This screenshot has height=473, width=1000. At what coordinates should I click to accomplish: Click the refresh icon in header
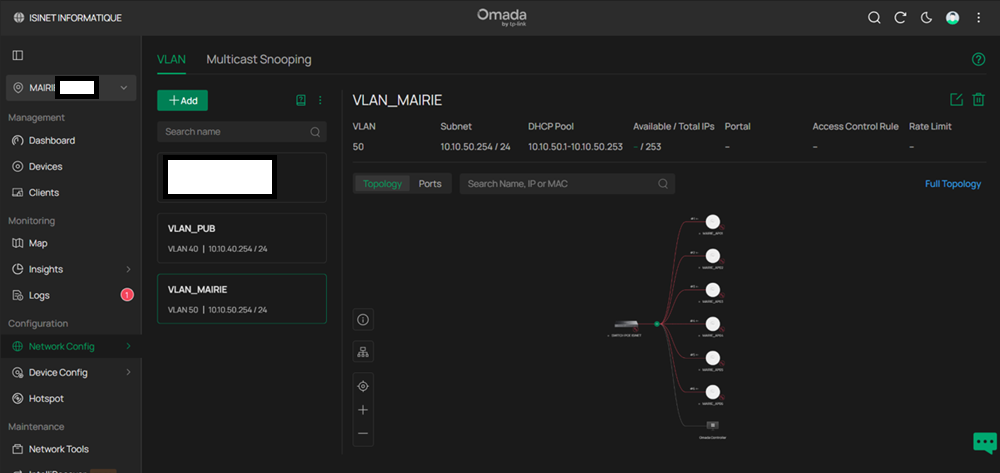point(900,18)
